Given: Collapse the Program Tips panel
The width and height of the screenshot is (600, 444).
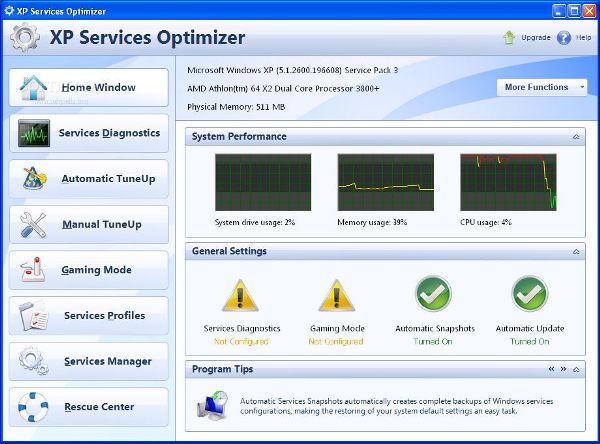Looking at the screenshot, I should (x=576, y=369).
